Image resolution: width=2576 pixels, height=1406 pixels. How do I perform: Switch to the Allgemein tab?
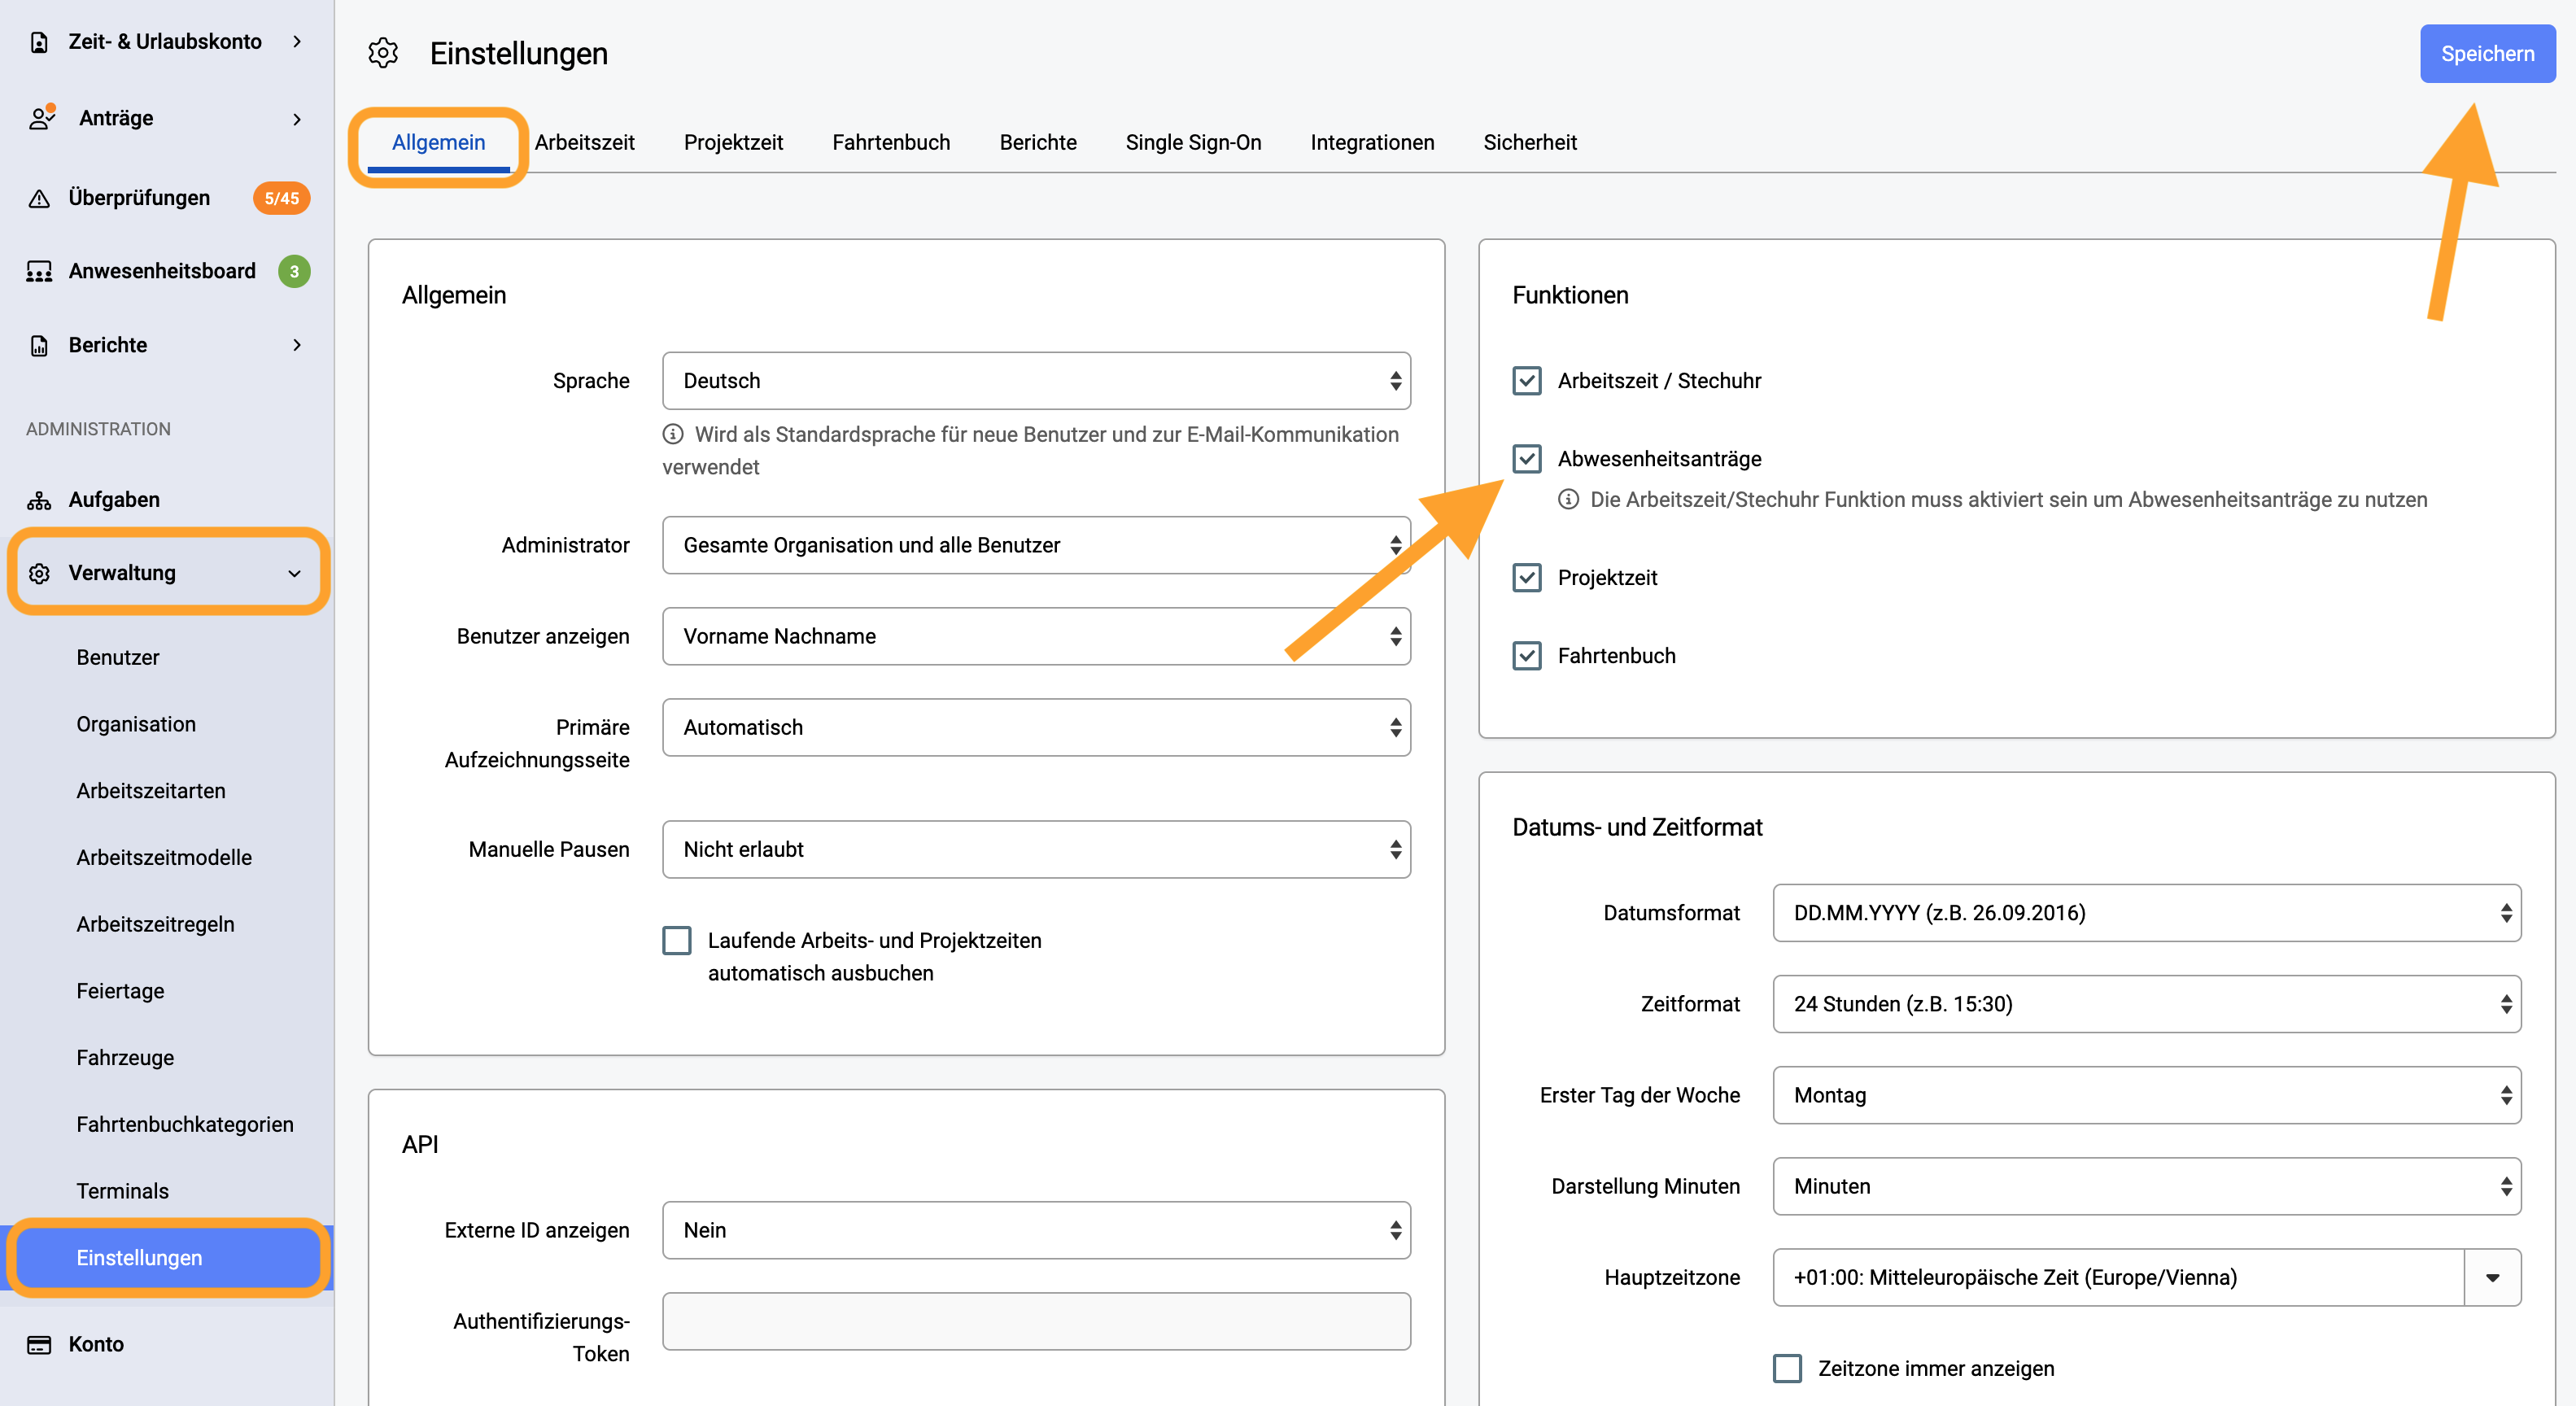pos(438,143)
